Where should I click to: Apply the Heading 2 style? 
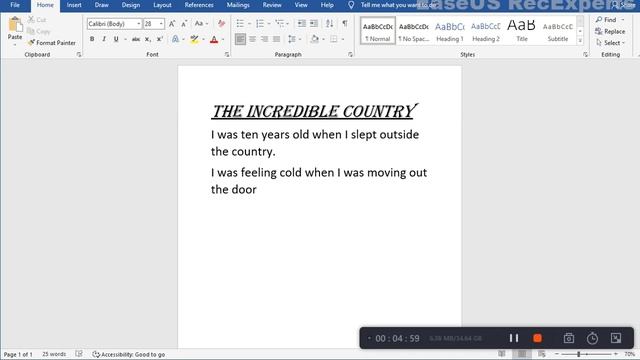pyautogui.click(x=485, y=31)
